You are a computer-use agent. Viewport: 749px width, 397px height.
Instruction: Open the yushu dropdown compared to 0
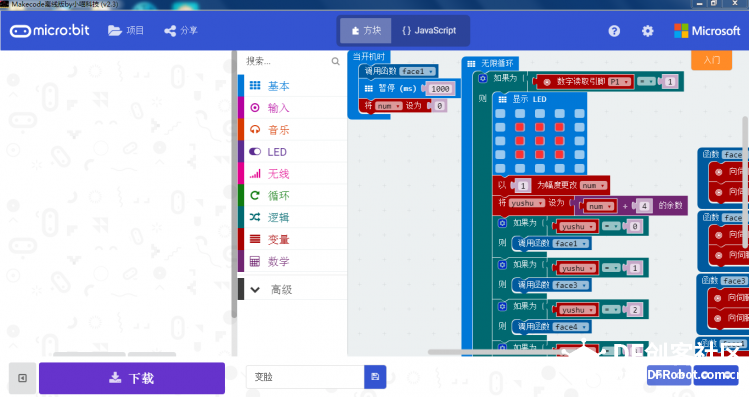[x=577, y=226]
